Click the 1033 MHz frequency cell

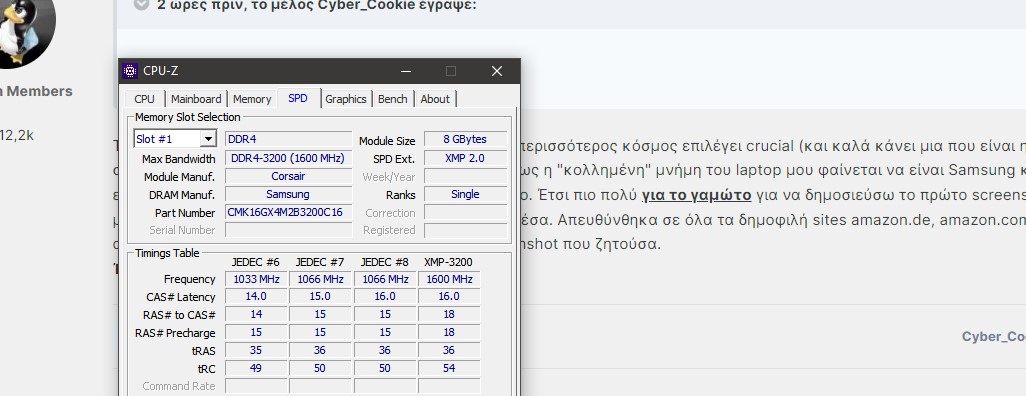point(256,279)
